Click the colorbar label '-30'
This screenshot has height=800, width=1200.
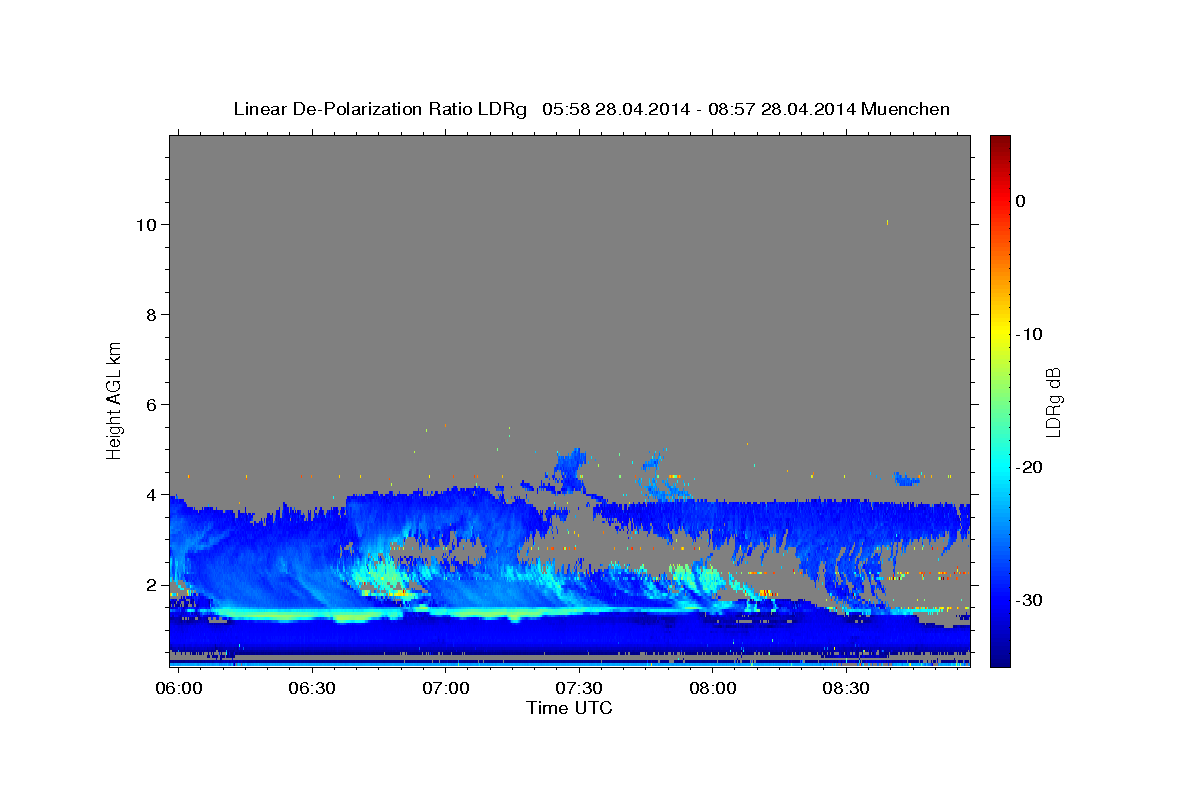coord(1030,600)
